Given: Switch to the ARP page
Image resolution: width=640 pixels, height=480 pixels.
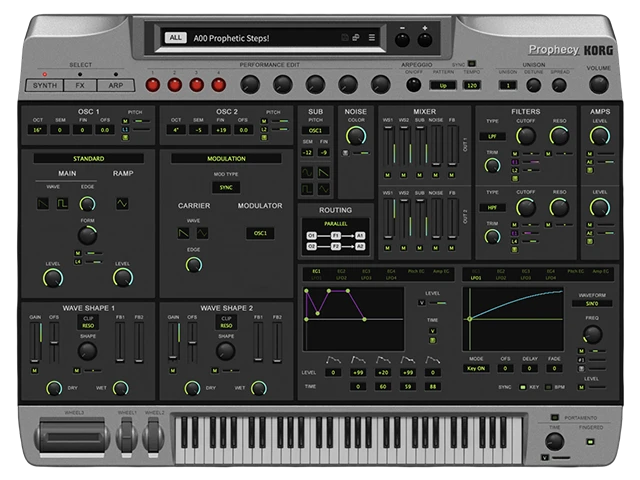Looking at the screenshot, I should pos(116,85).
